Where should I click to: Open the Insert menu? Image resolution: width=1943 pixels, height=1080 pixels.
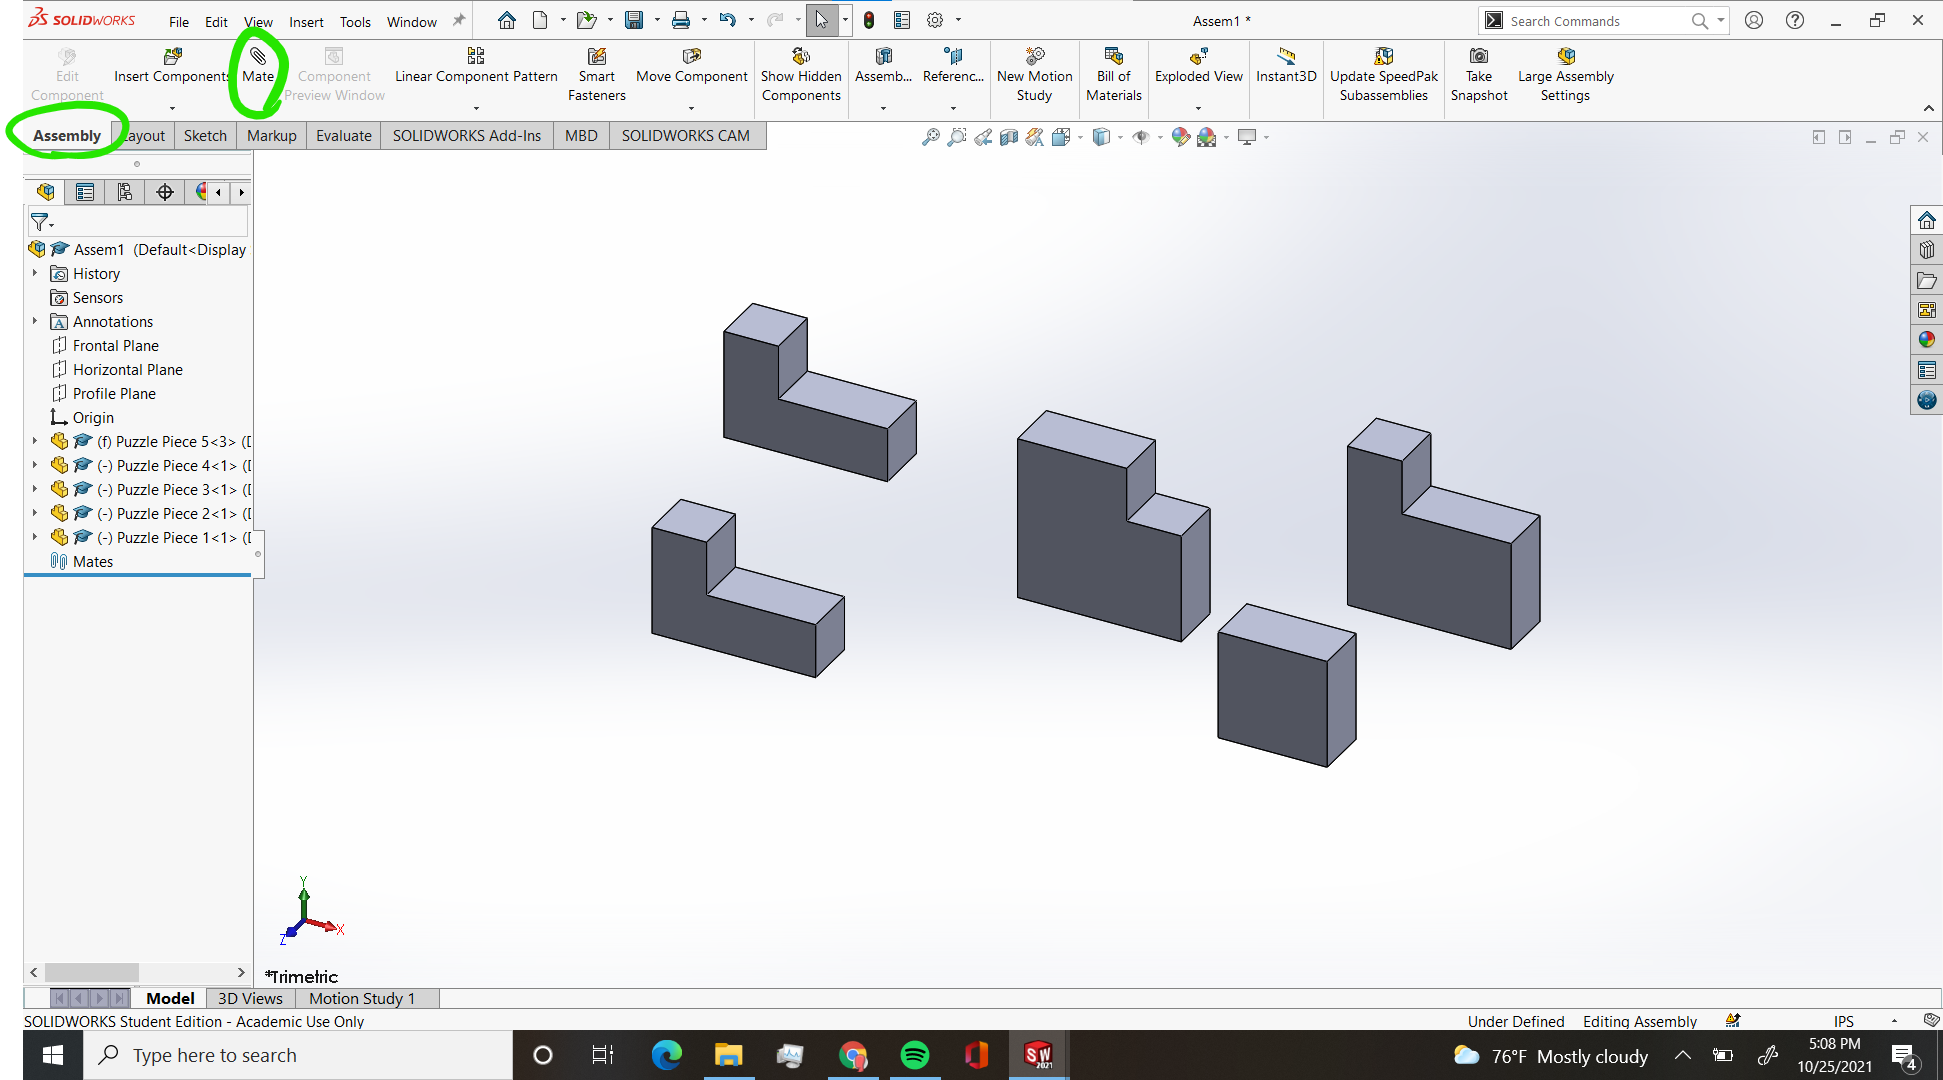point(306,21)
